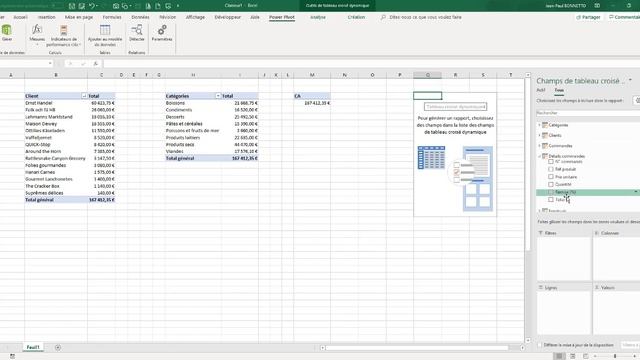
Task: Click the formula bar input
Action: (x=371, y=64)
